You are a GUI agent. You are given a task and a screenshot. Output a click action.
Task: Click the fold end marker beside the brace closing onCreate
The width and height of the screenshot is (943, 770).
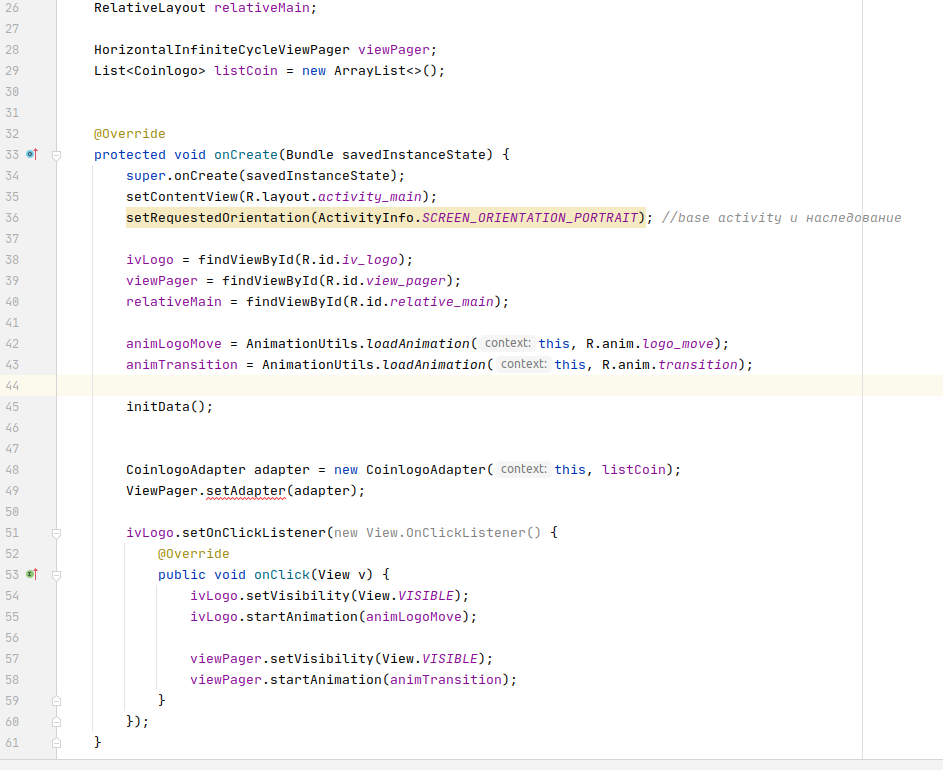pyautogui.click(x=57, y=743)
